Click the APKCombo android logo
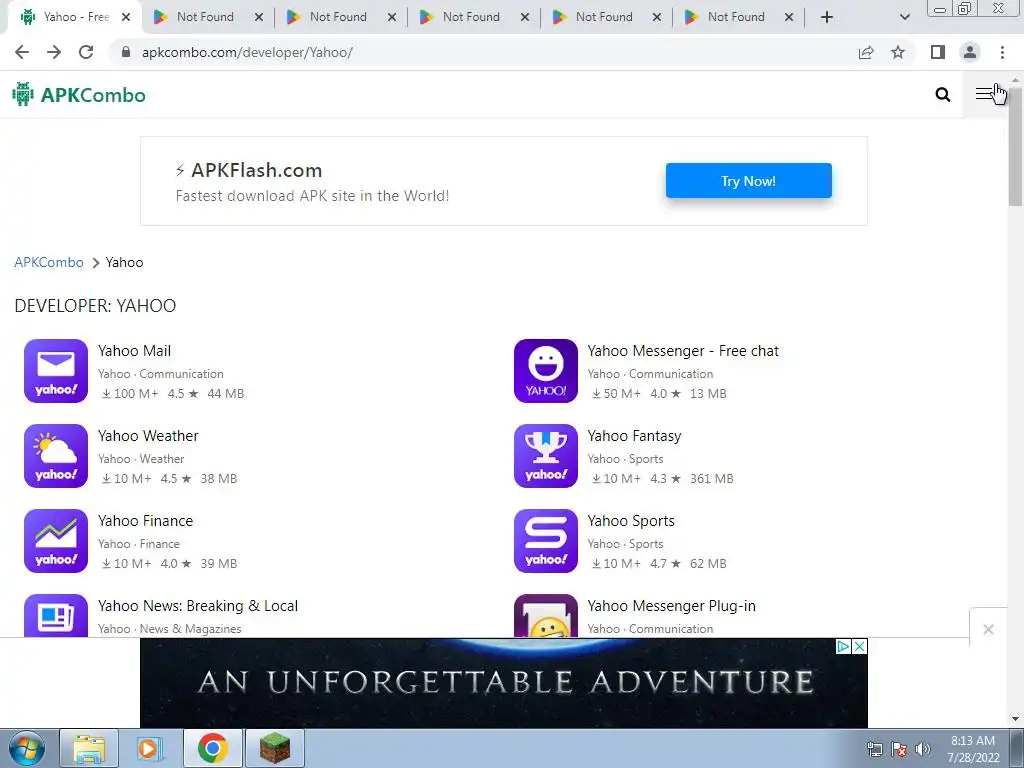The width and height of the screenshot is (1024, 768). tap(22, 95)
